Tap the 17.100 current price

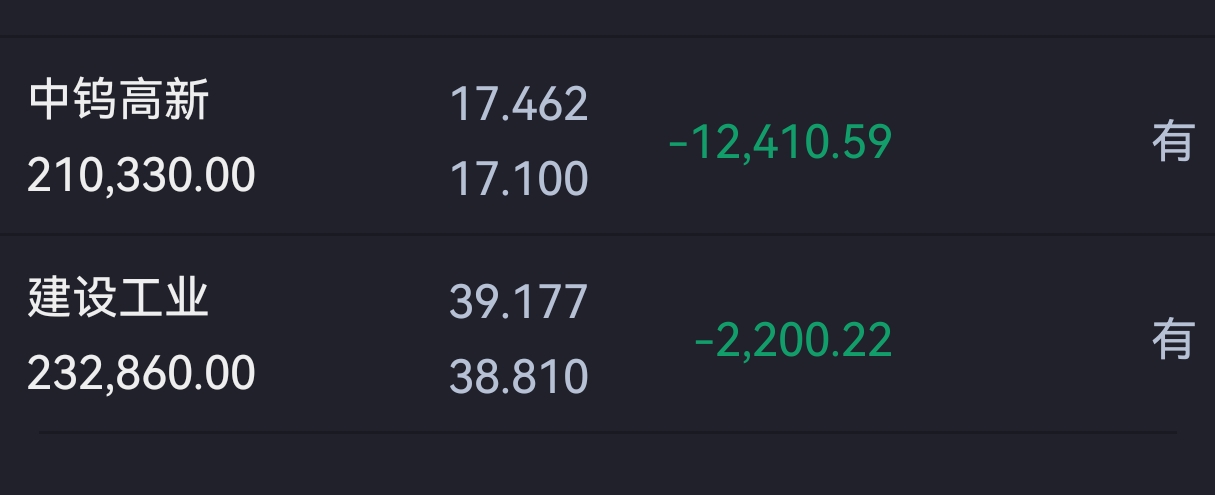pyautogui.click(x=519, y=179)
